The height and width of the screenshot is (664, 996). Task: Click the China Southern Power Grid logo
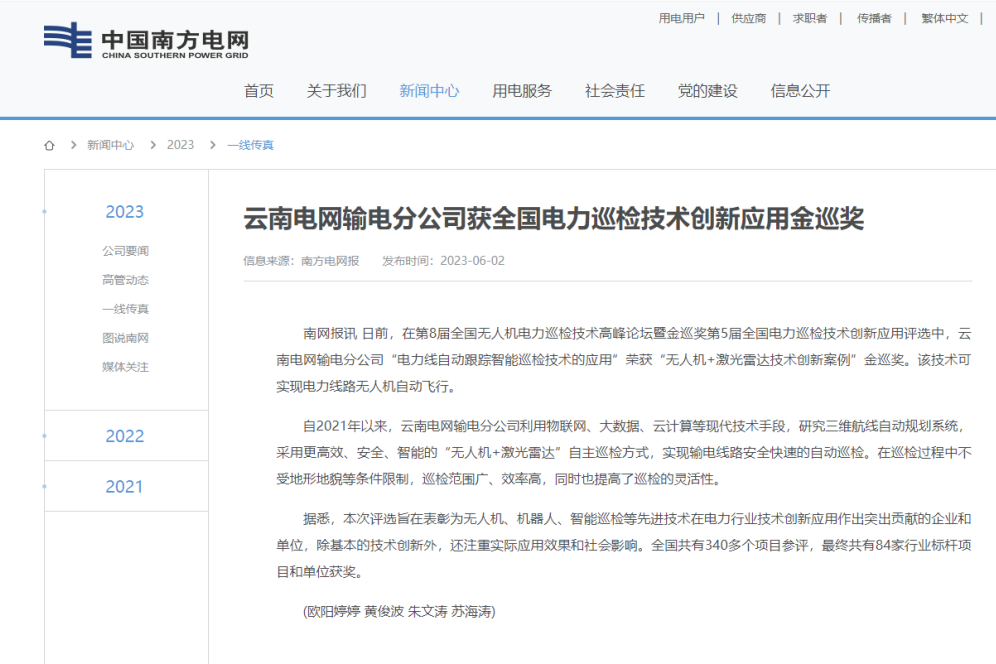(x=146, y=42)
